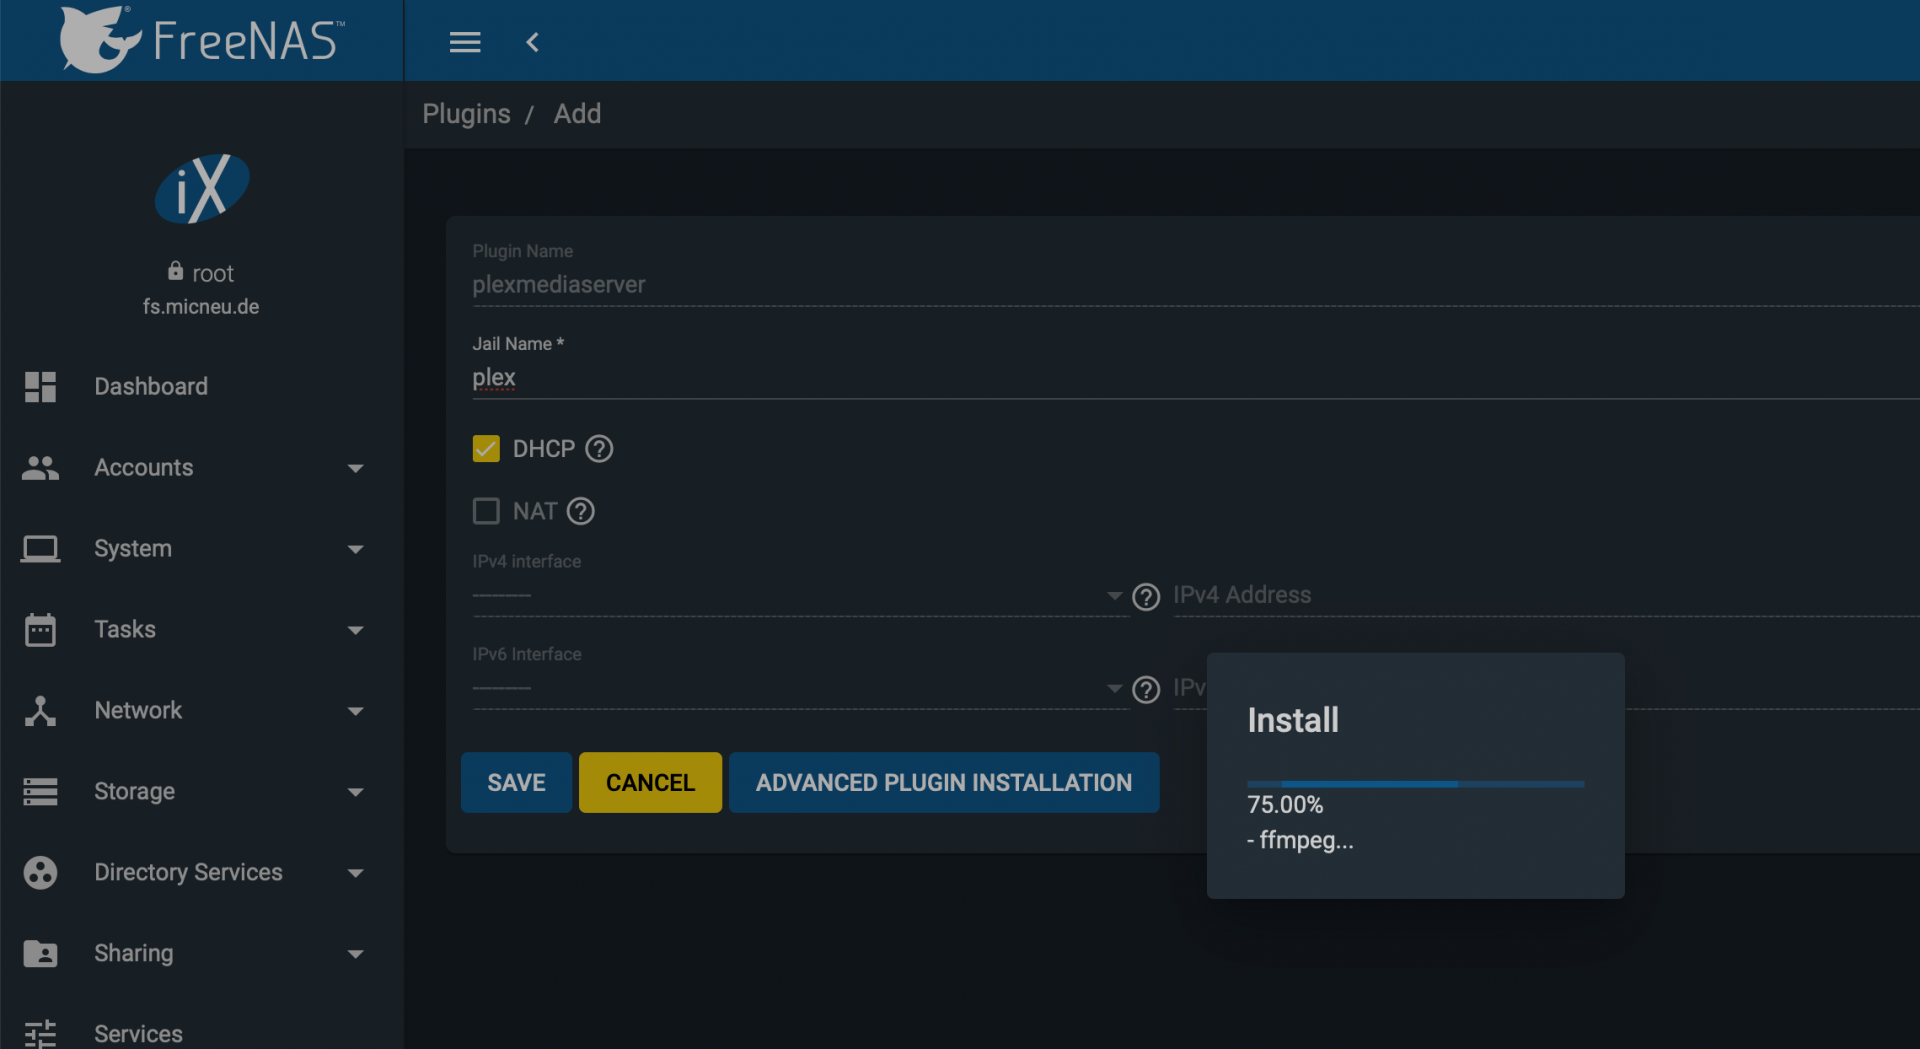This screenshot has height=1049, width=1920.
Task: Click the Network topology icon
Action: 40,710
